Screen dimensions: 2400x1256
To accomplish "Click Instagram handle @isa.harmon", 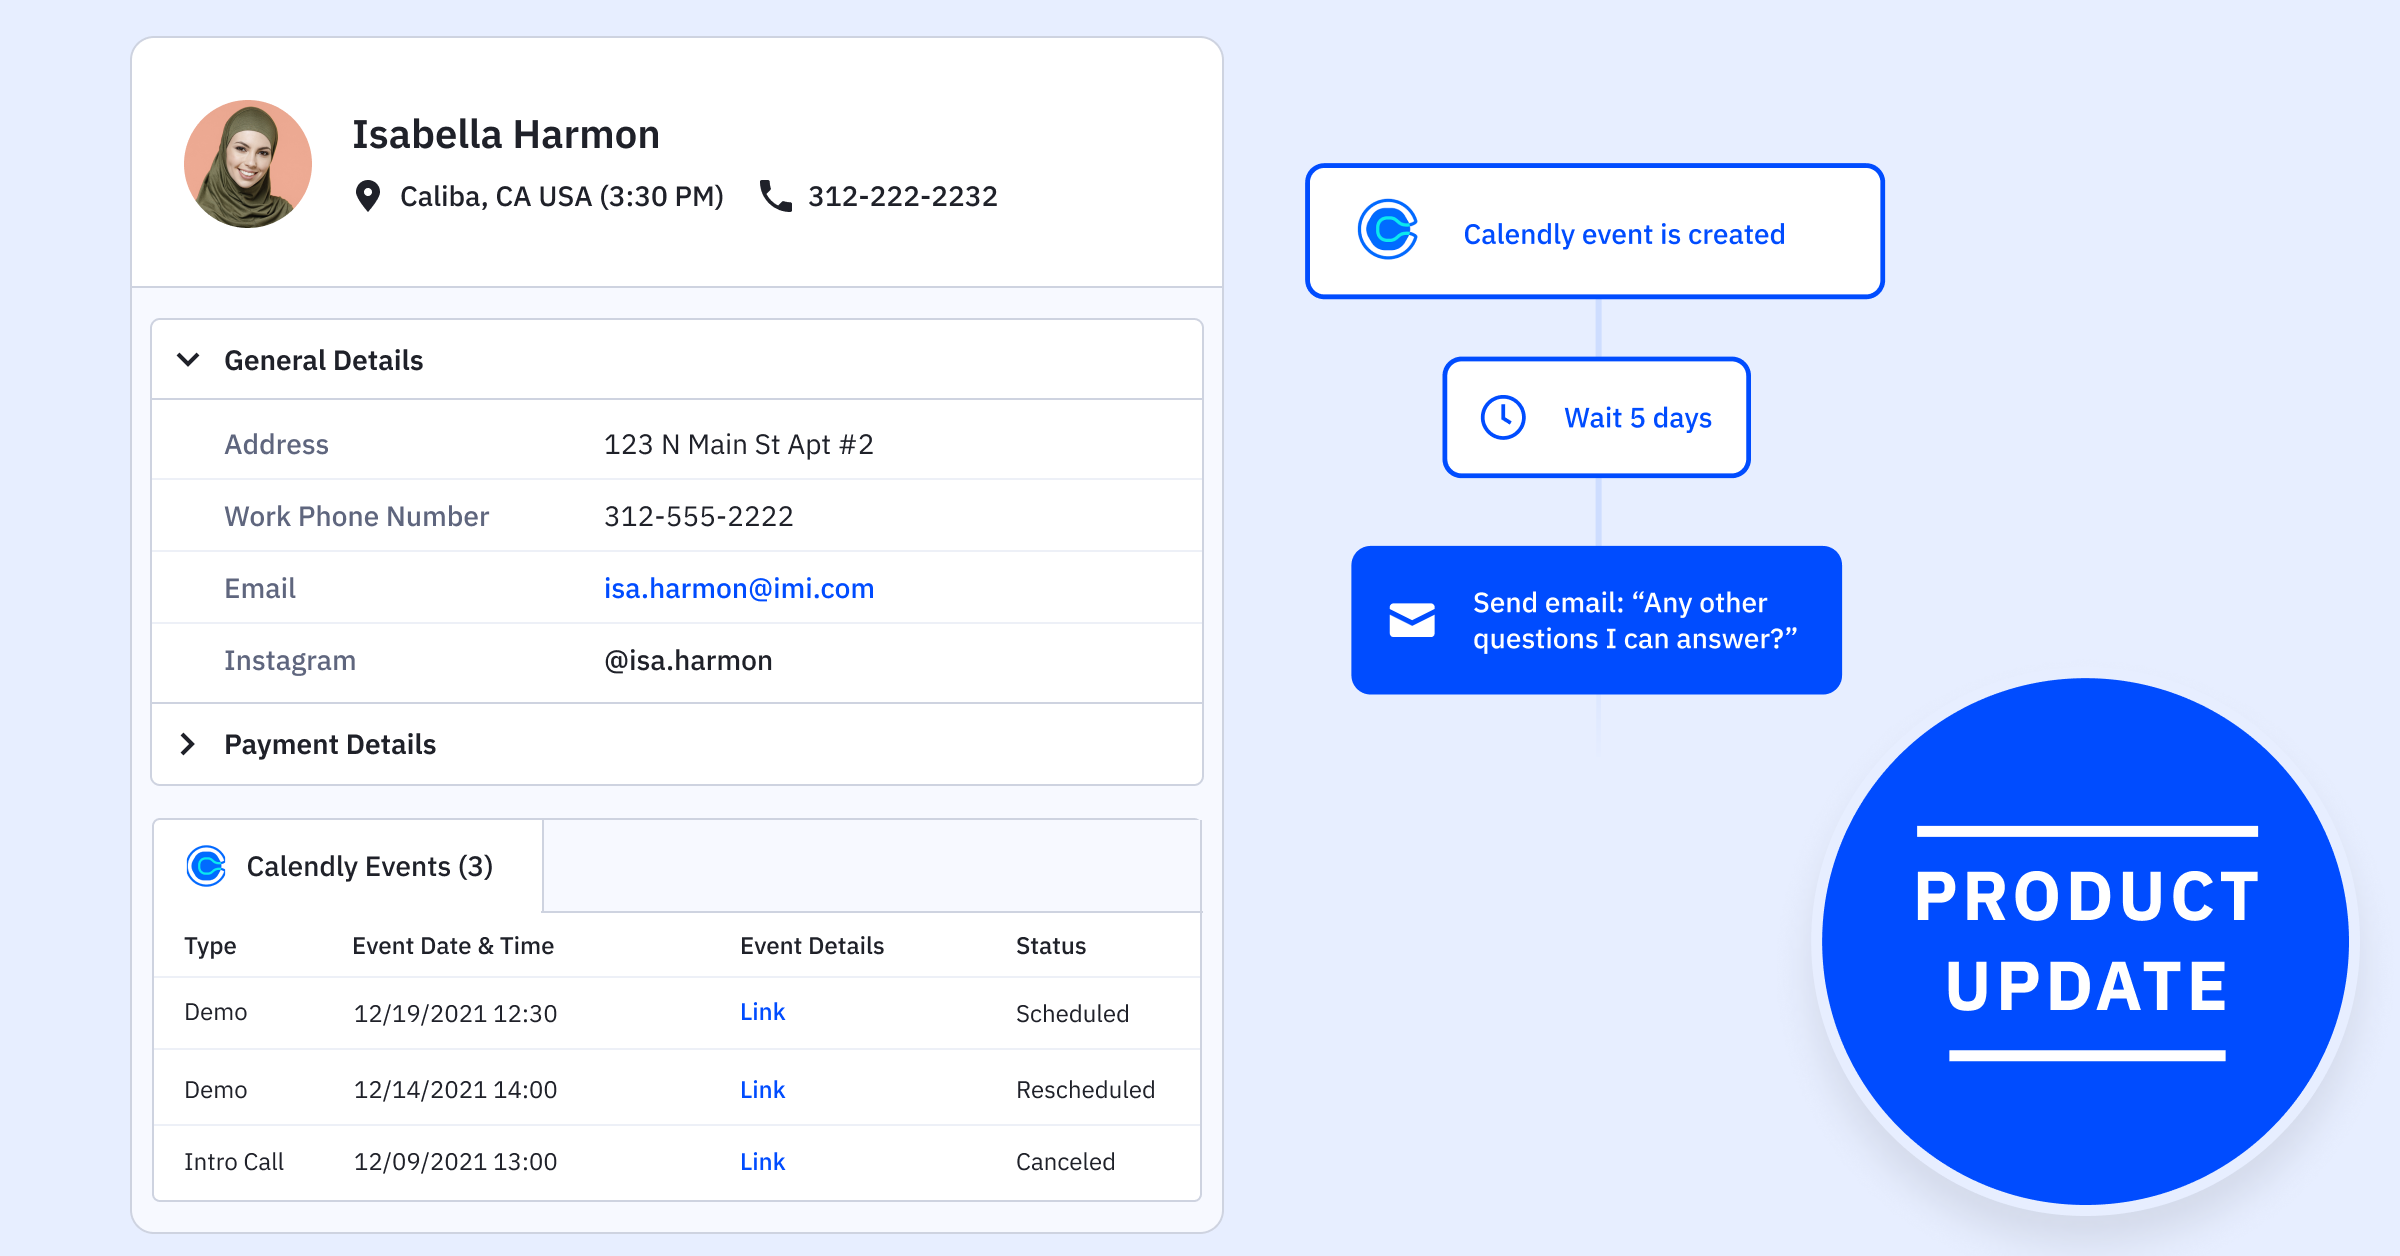I will pos(688,660).
